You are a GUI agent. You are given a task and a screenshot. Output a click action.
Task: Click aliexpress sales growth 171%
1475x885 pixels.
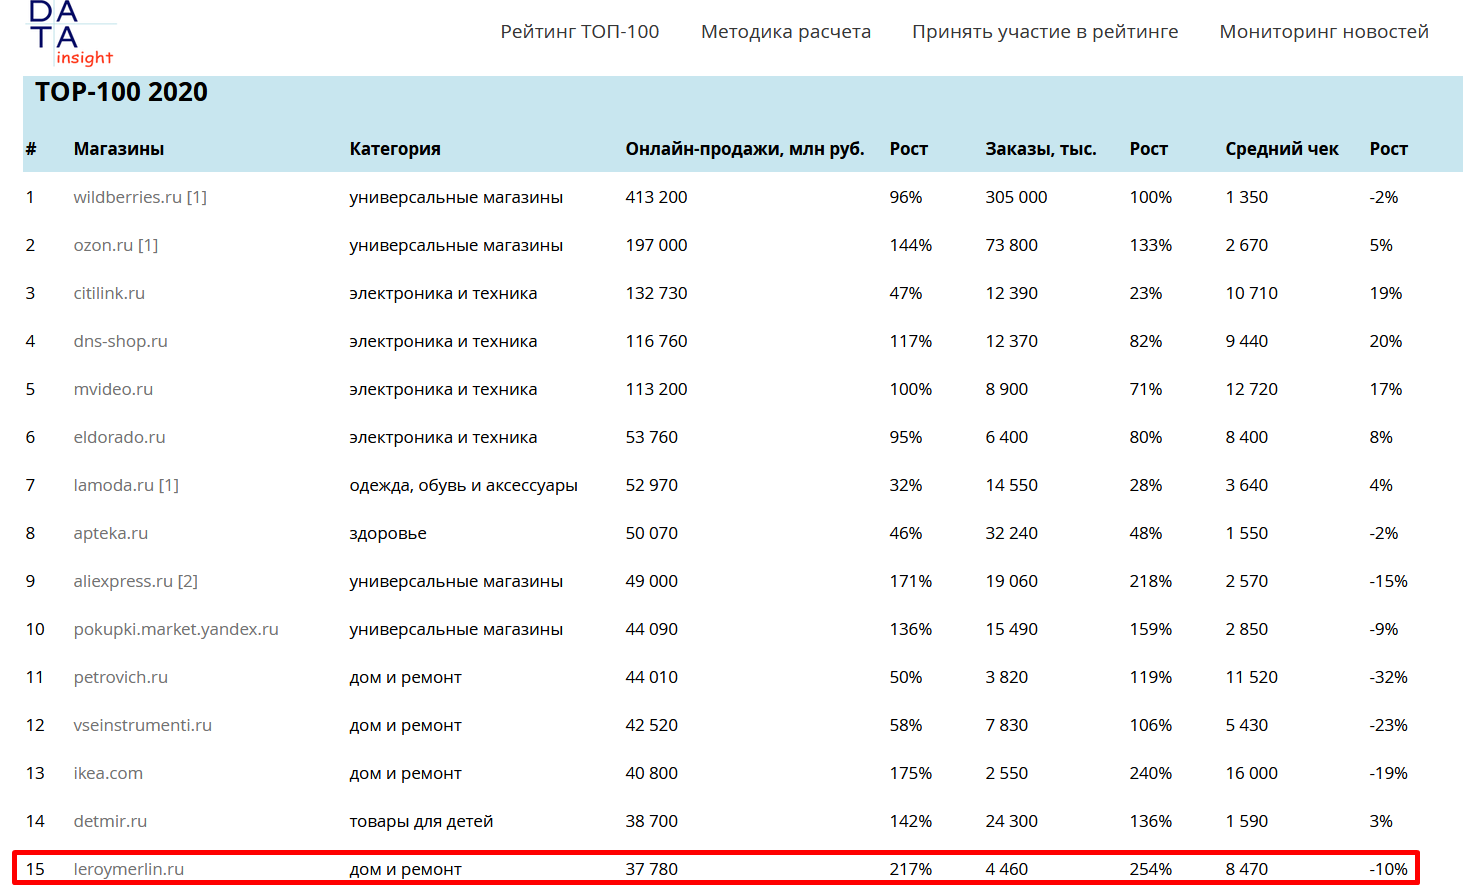pos(910,581)
